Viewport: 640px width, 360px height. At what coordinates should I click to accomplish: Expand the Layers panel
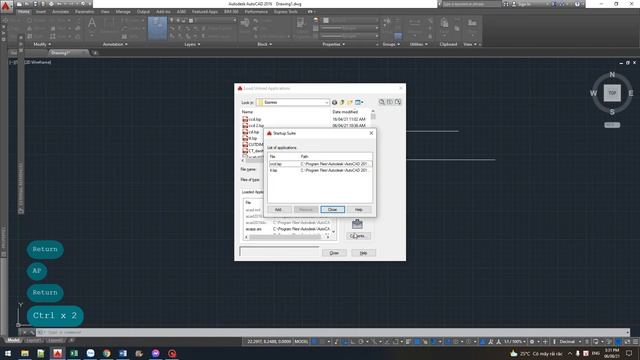pos(192,44)
